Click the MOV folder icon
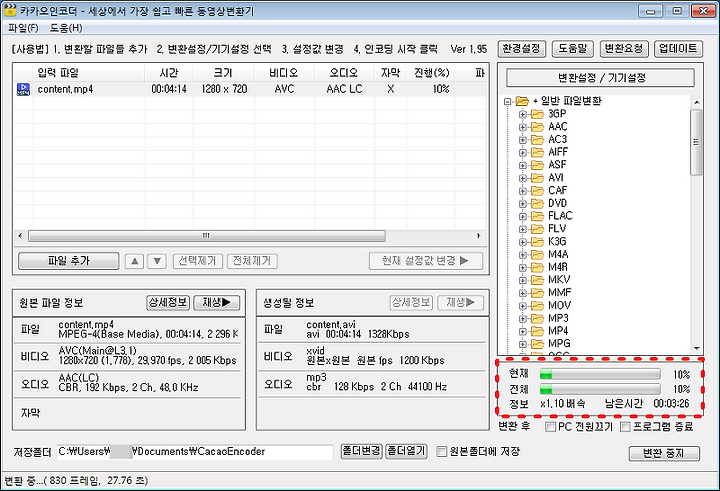 click(x=537, y=305)
